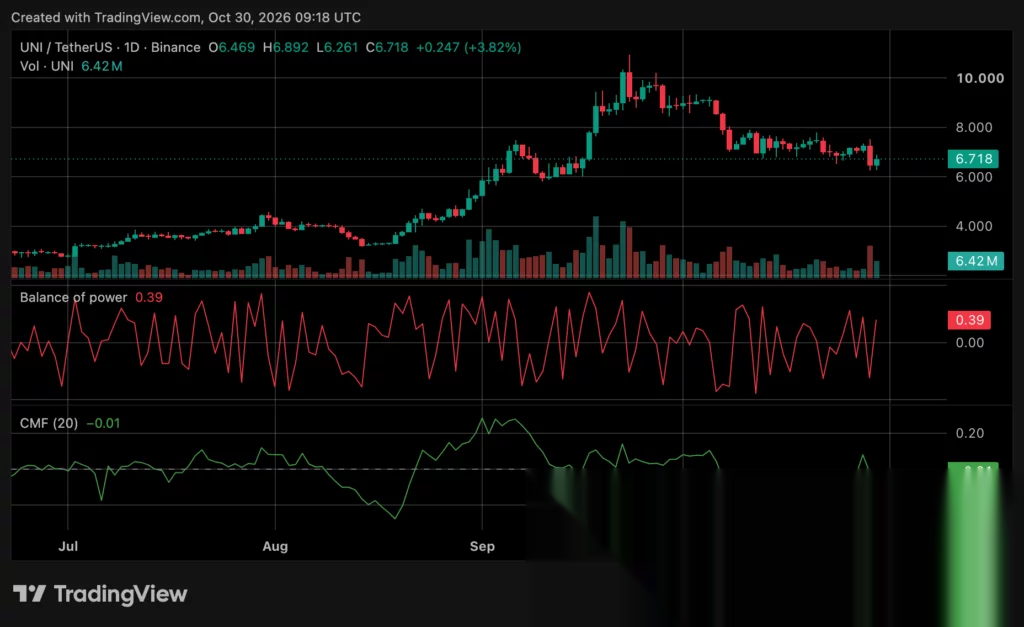Click the Aug label on the time axis
This screenshot has height=627, width=1024.
coord(275,546)
